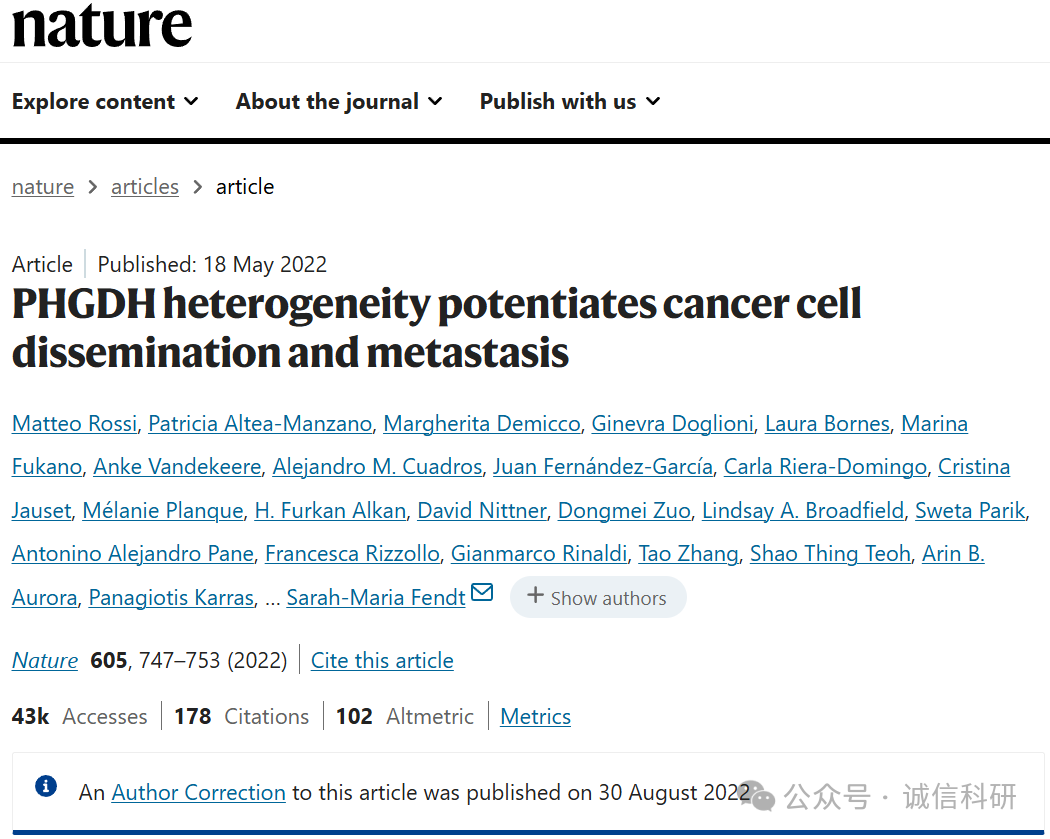Select author Sarah-Maria Fendt

[x=376, y=598]
